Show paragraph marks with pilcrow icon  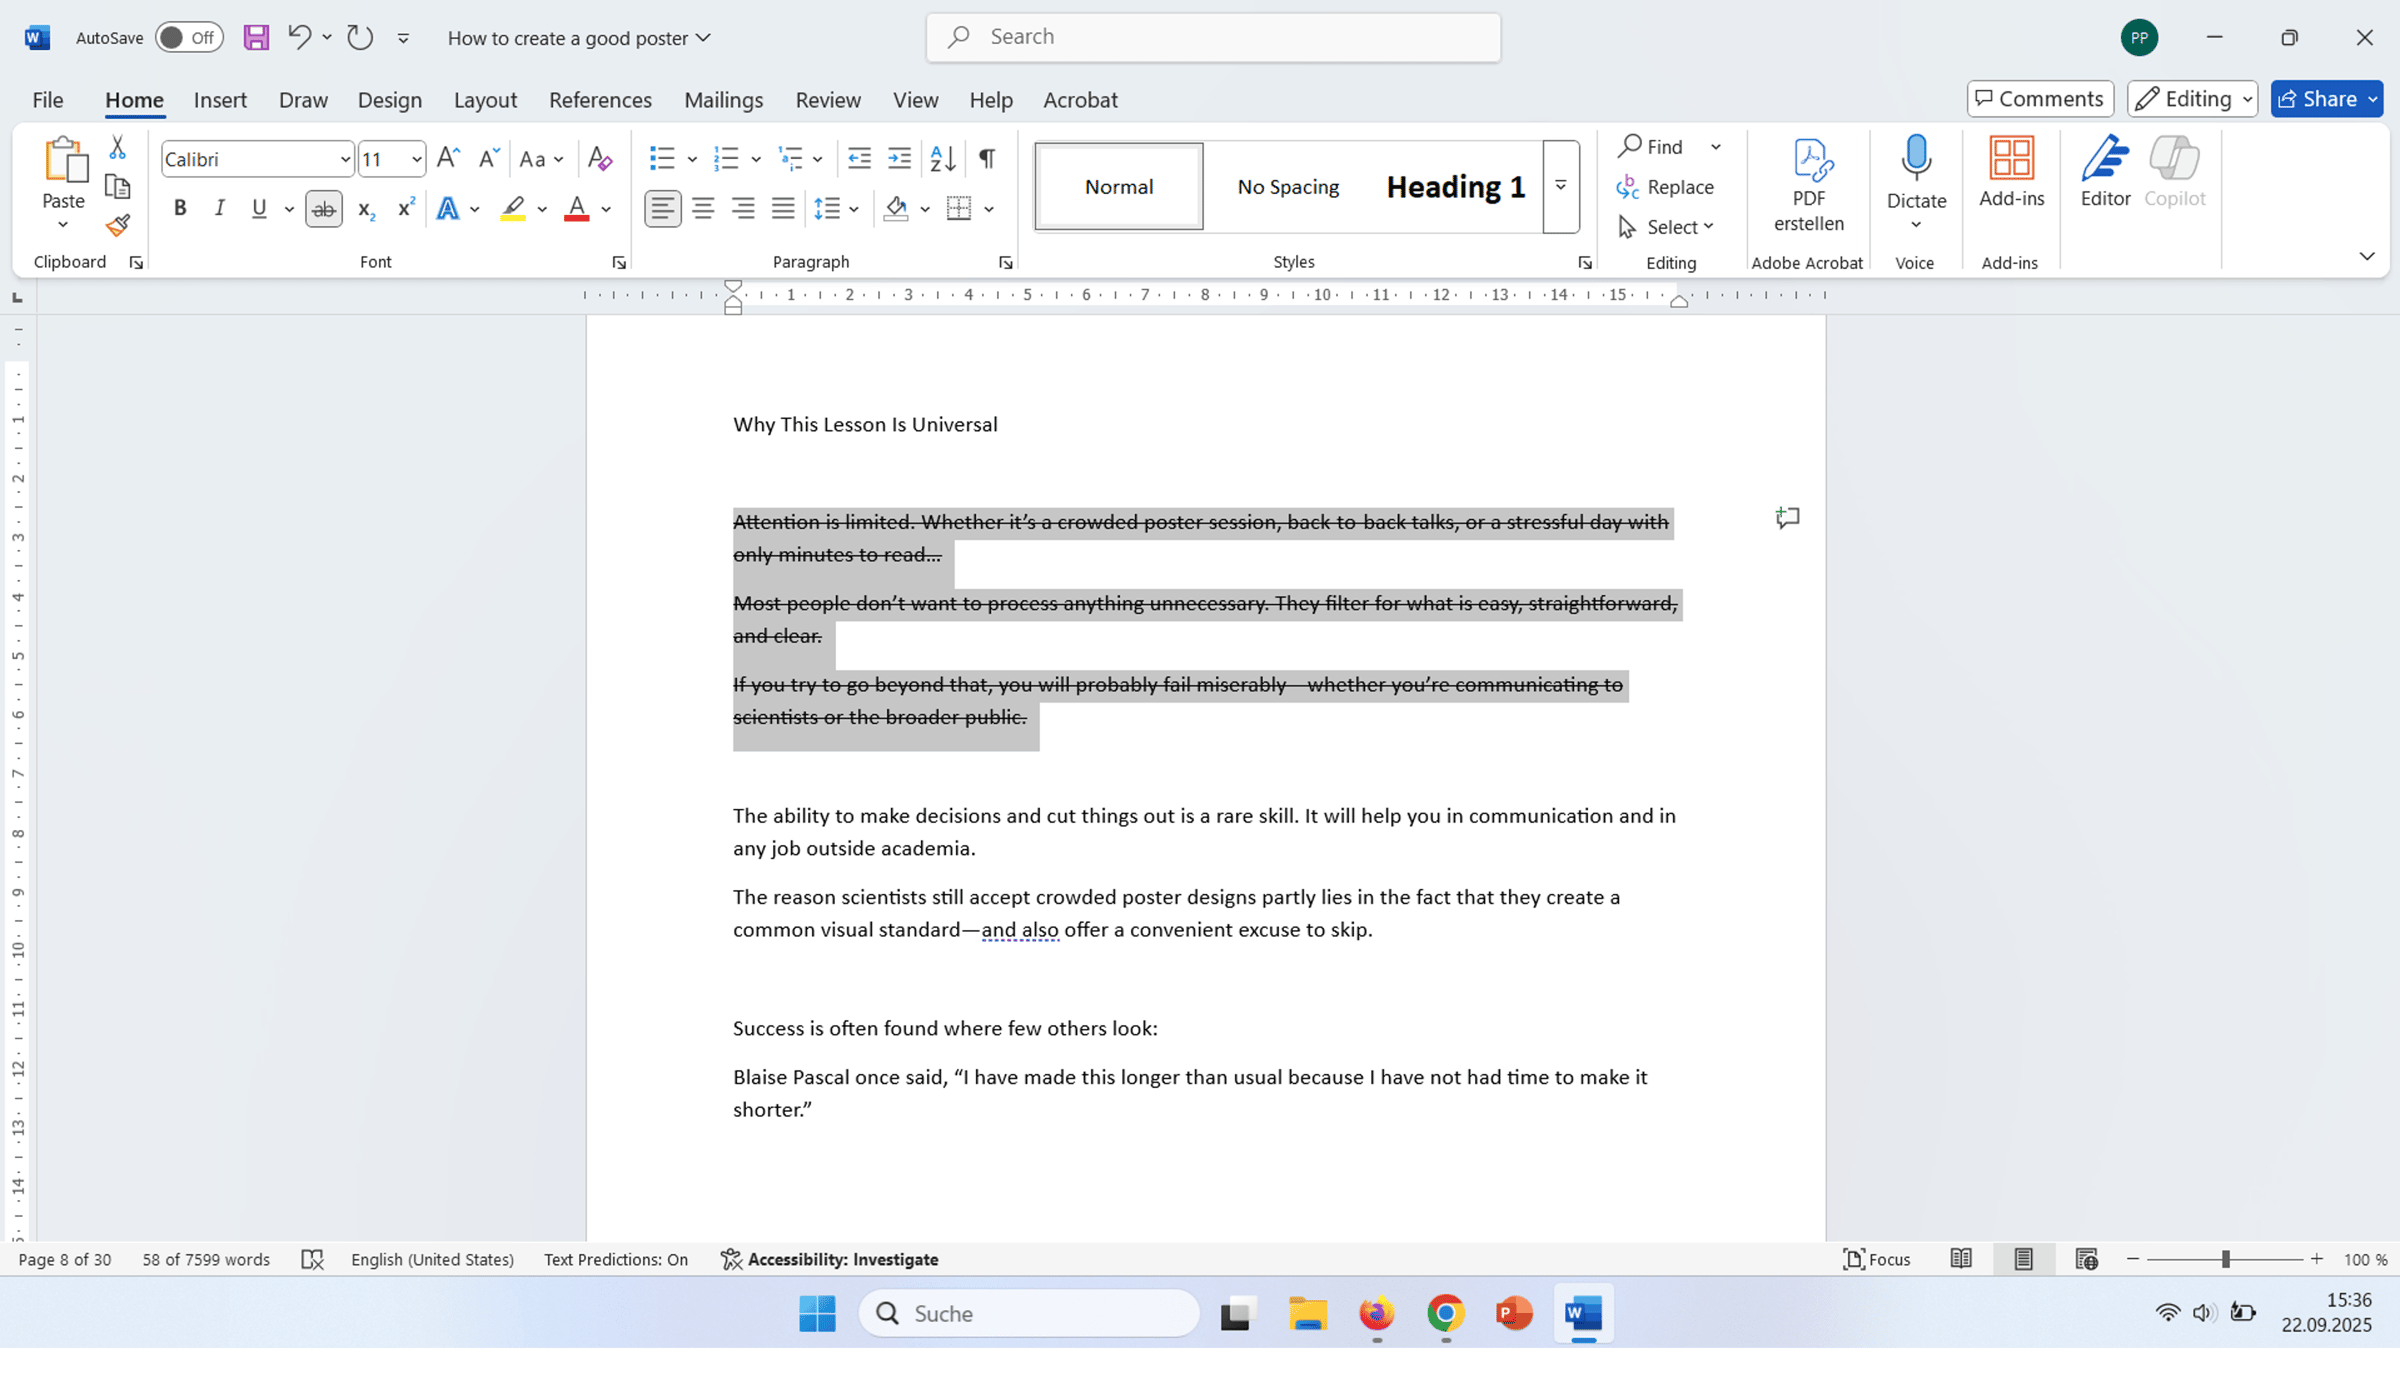(987, 158)
